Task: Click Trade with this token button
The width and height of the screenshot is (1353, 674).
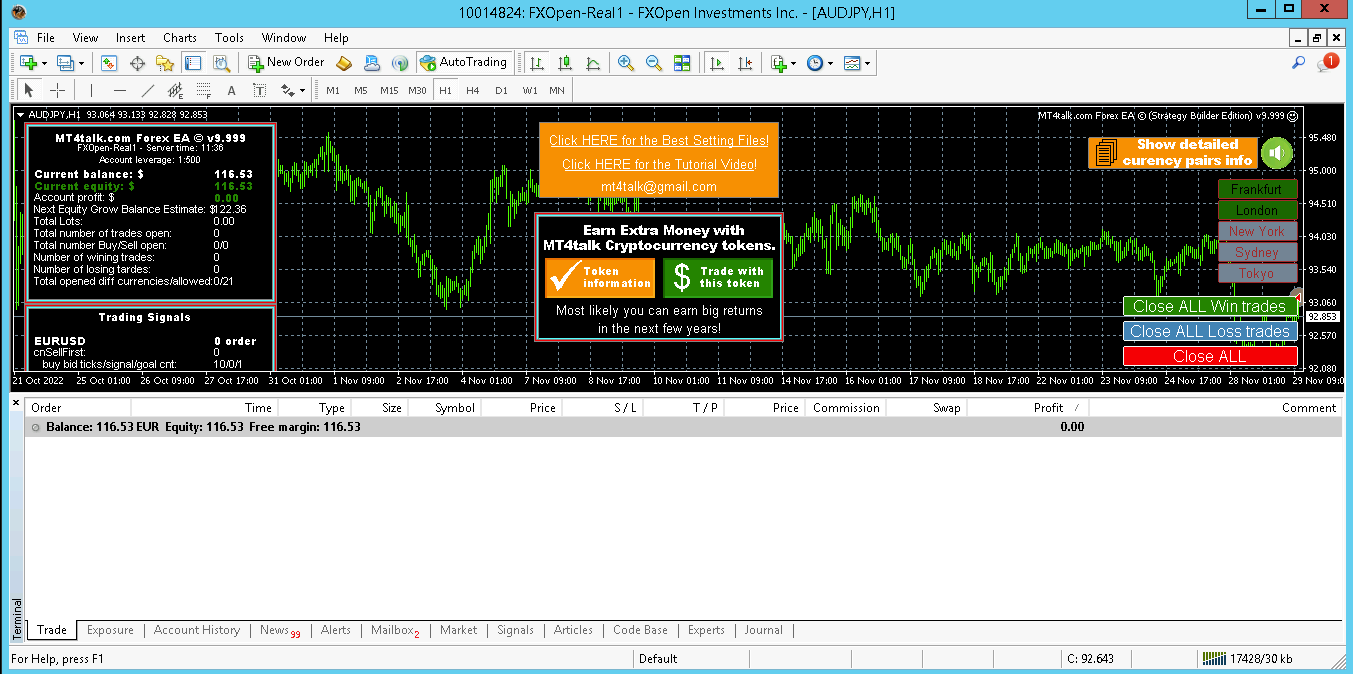Action: pos(718,277)
